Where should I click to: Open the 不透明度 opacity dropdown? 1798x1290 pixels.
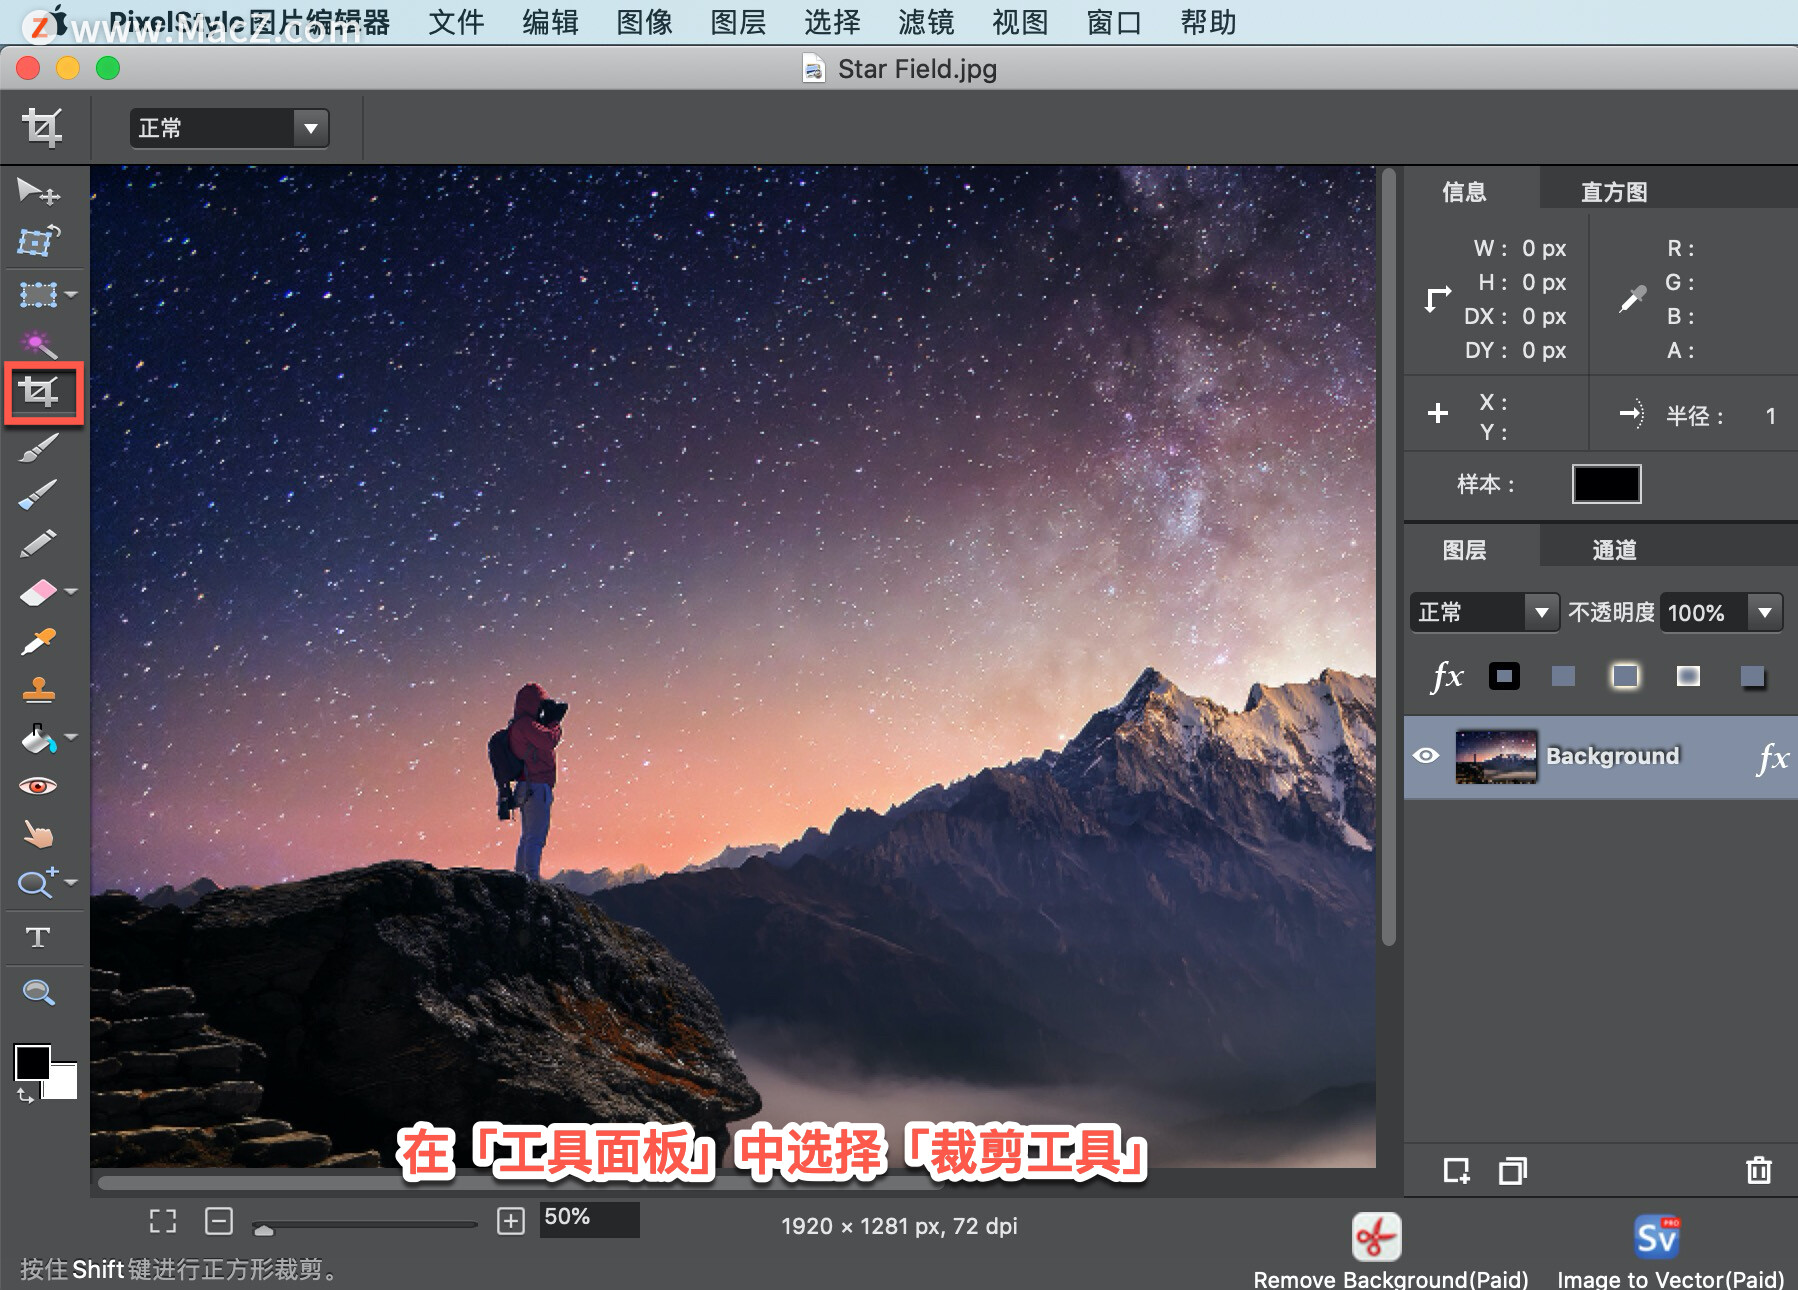(x=1721, y=612)
